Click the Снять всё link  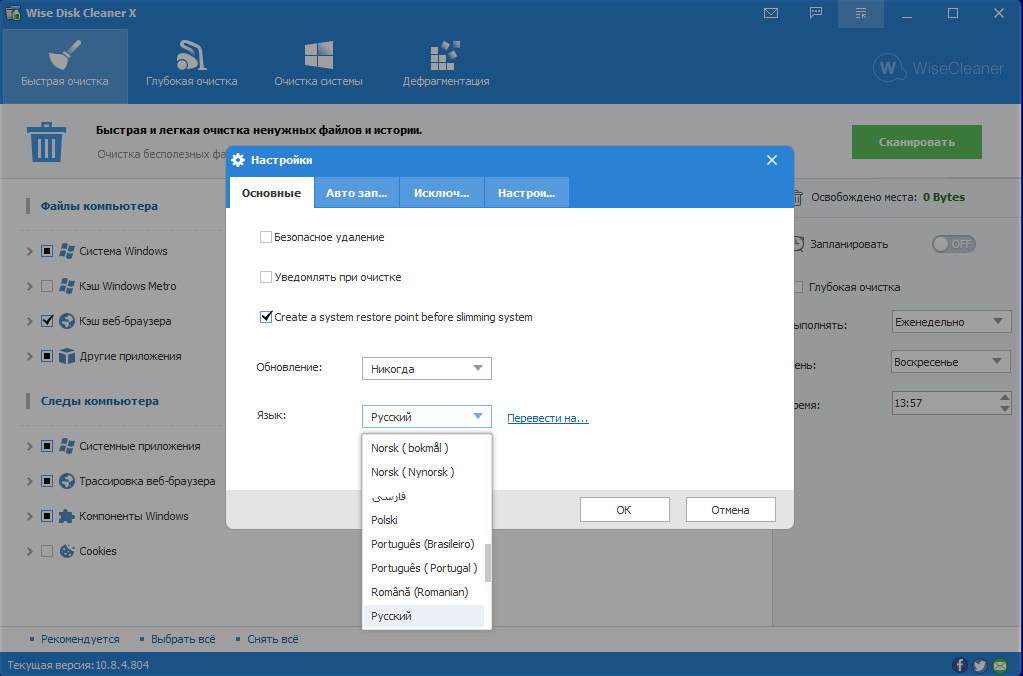(x=273, y=639)
